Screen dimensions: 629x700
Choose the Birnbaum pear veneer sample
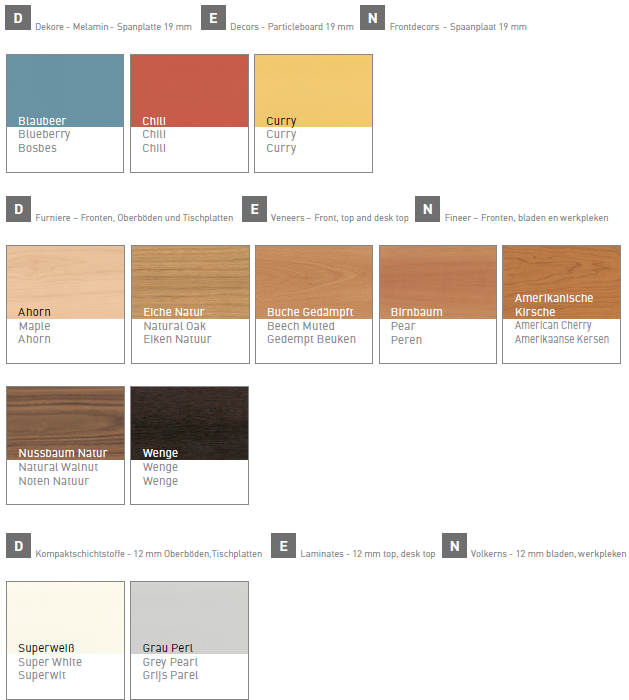(437, 281)
